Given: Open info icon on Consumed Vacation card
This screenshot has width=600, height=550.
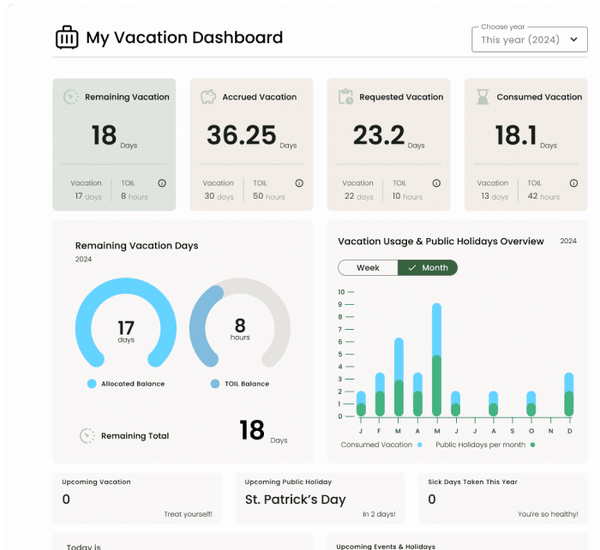Looking at the screenshot, I should pos(574,183).
